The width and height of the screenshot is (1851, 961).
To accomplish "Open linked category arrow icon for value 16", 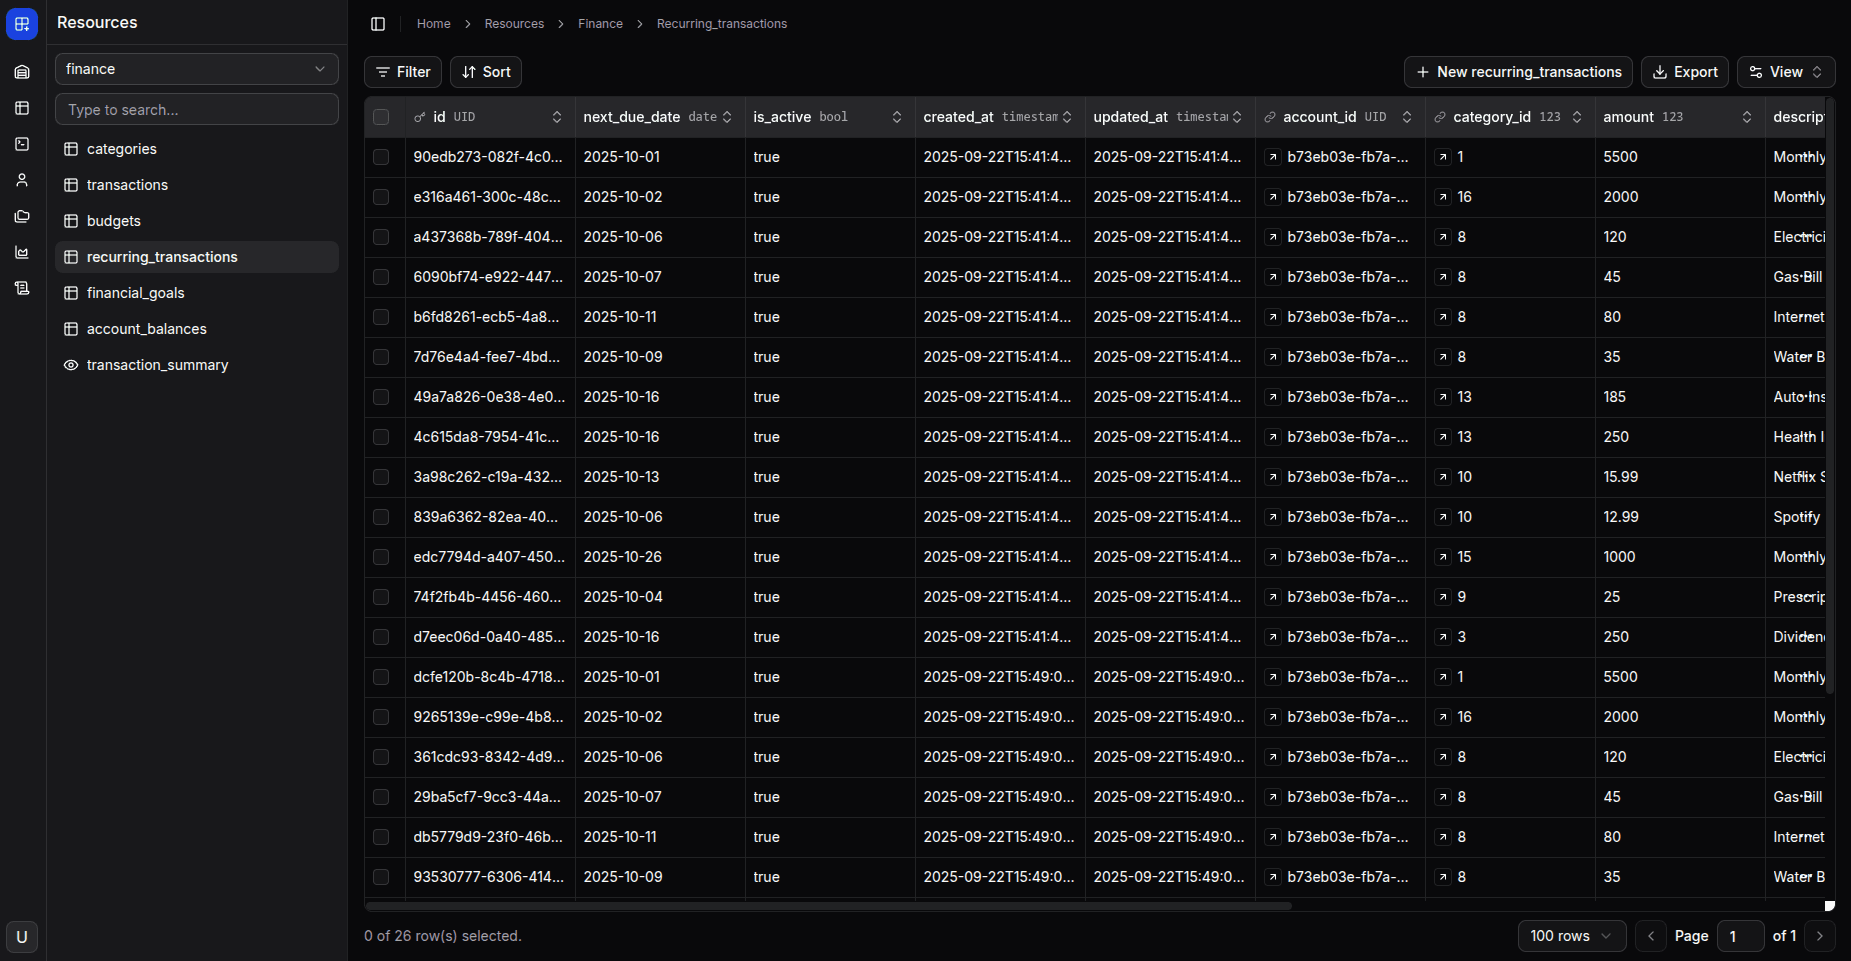I will [1443, 197].
